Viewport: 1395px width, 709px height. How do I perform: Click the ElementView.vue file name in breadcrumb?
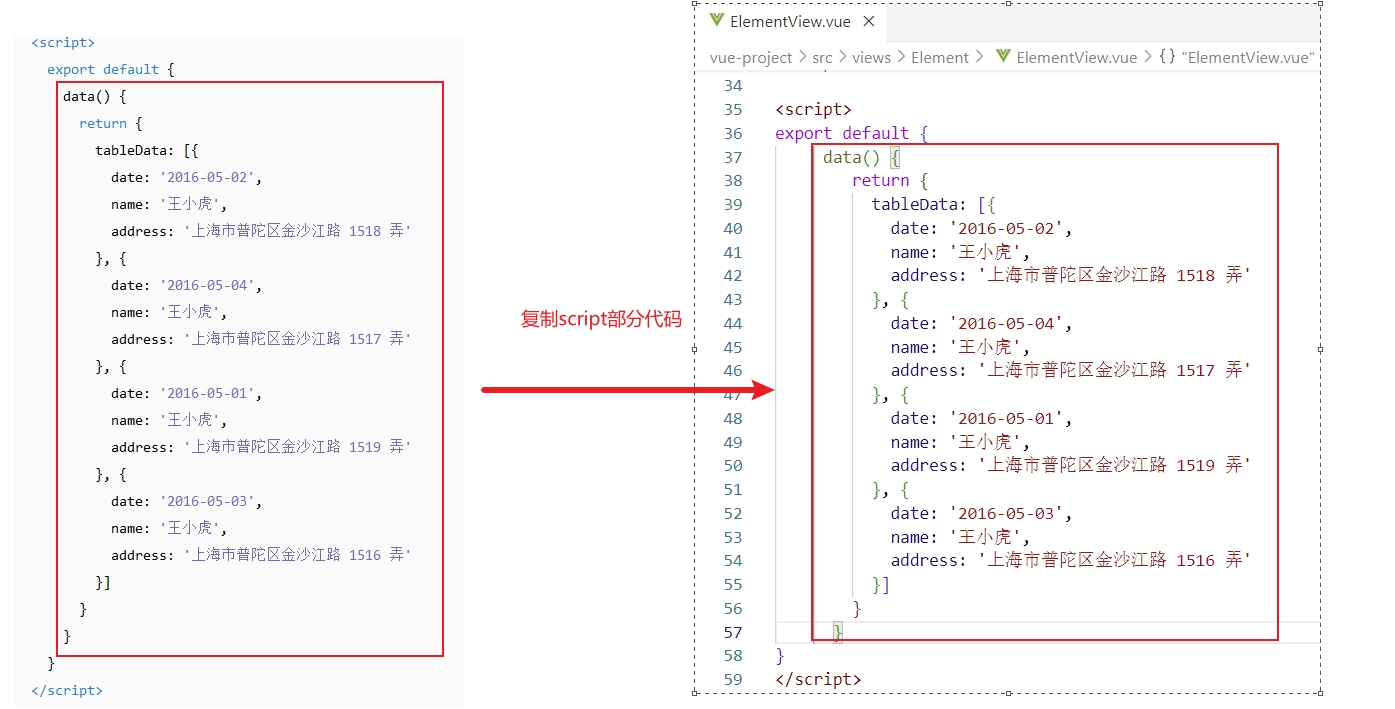[1076, 57]
